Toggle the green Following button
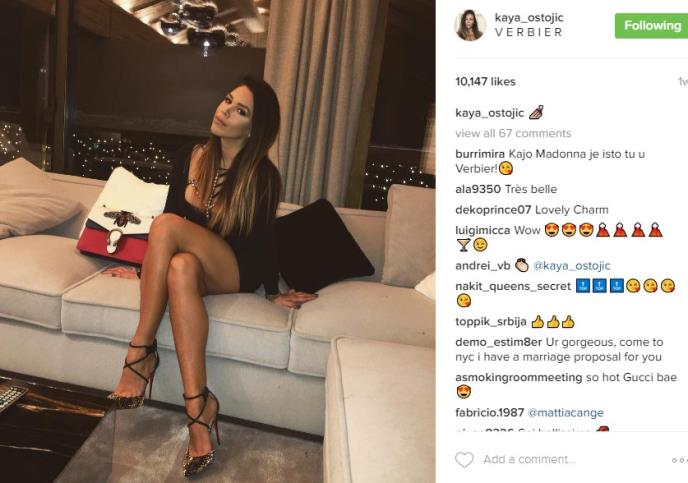Image resolution: width=688 pixels, height=483 pixels. point(652,25)
